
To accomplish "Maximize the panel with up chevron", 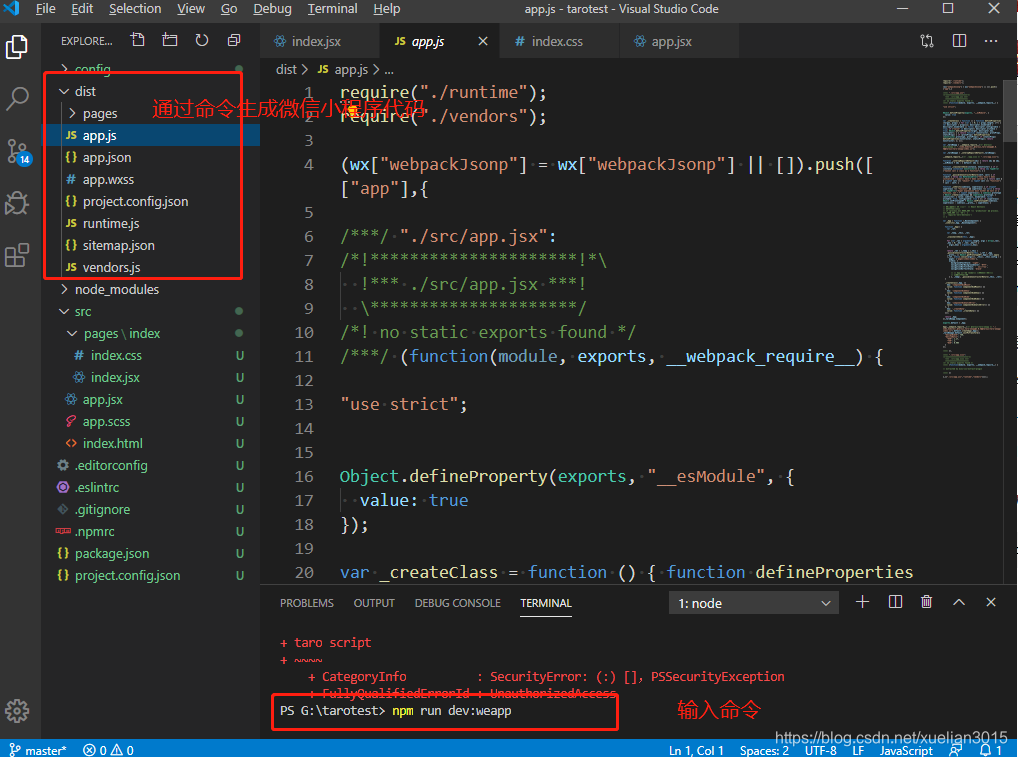I will pos(959,602).
